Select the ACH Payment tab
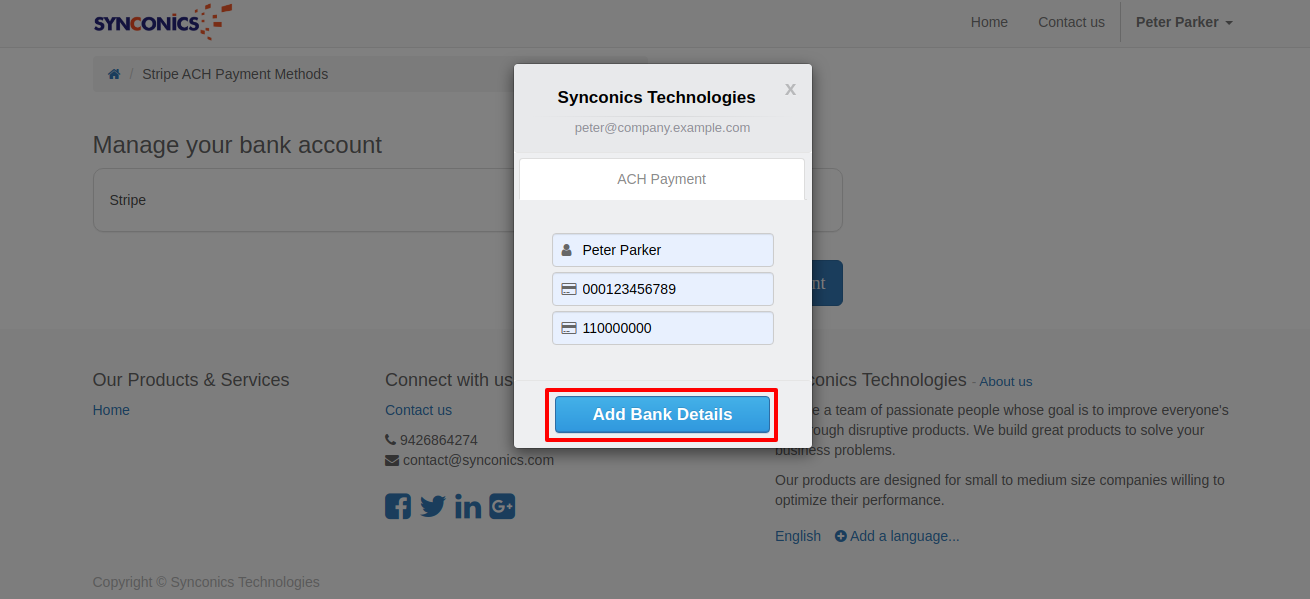 (x=662, y=179)
